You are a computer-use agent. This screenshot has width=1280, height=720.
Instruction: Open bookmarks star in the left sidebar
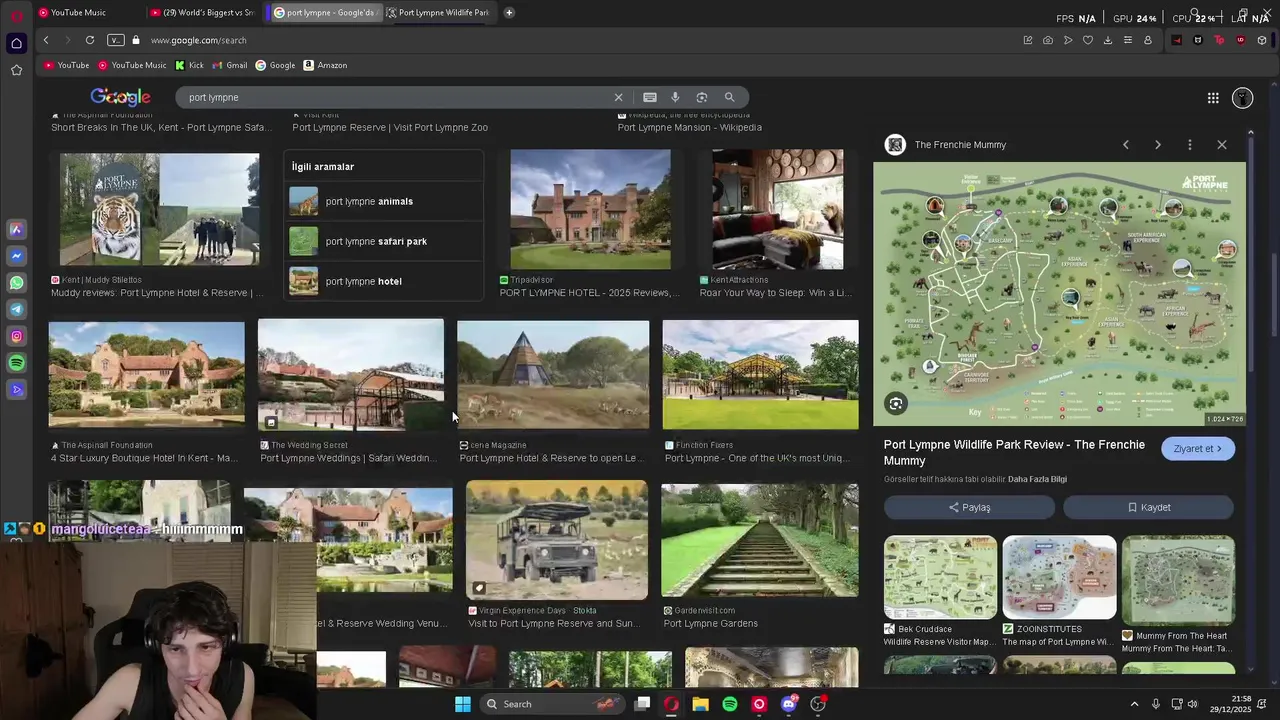point(16,70)
